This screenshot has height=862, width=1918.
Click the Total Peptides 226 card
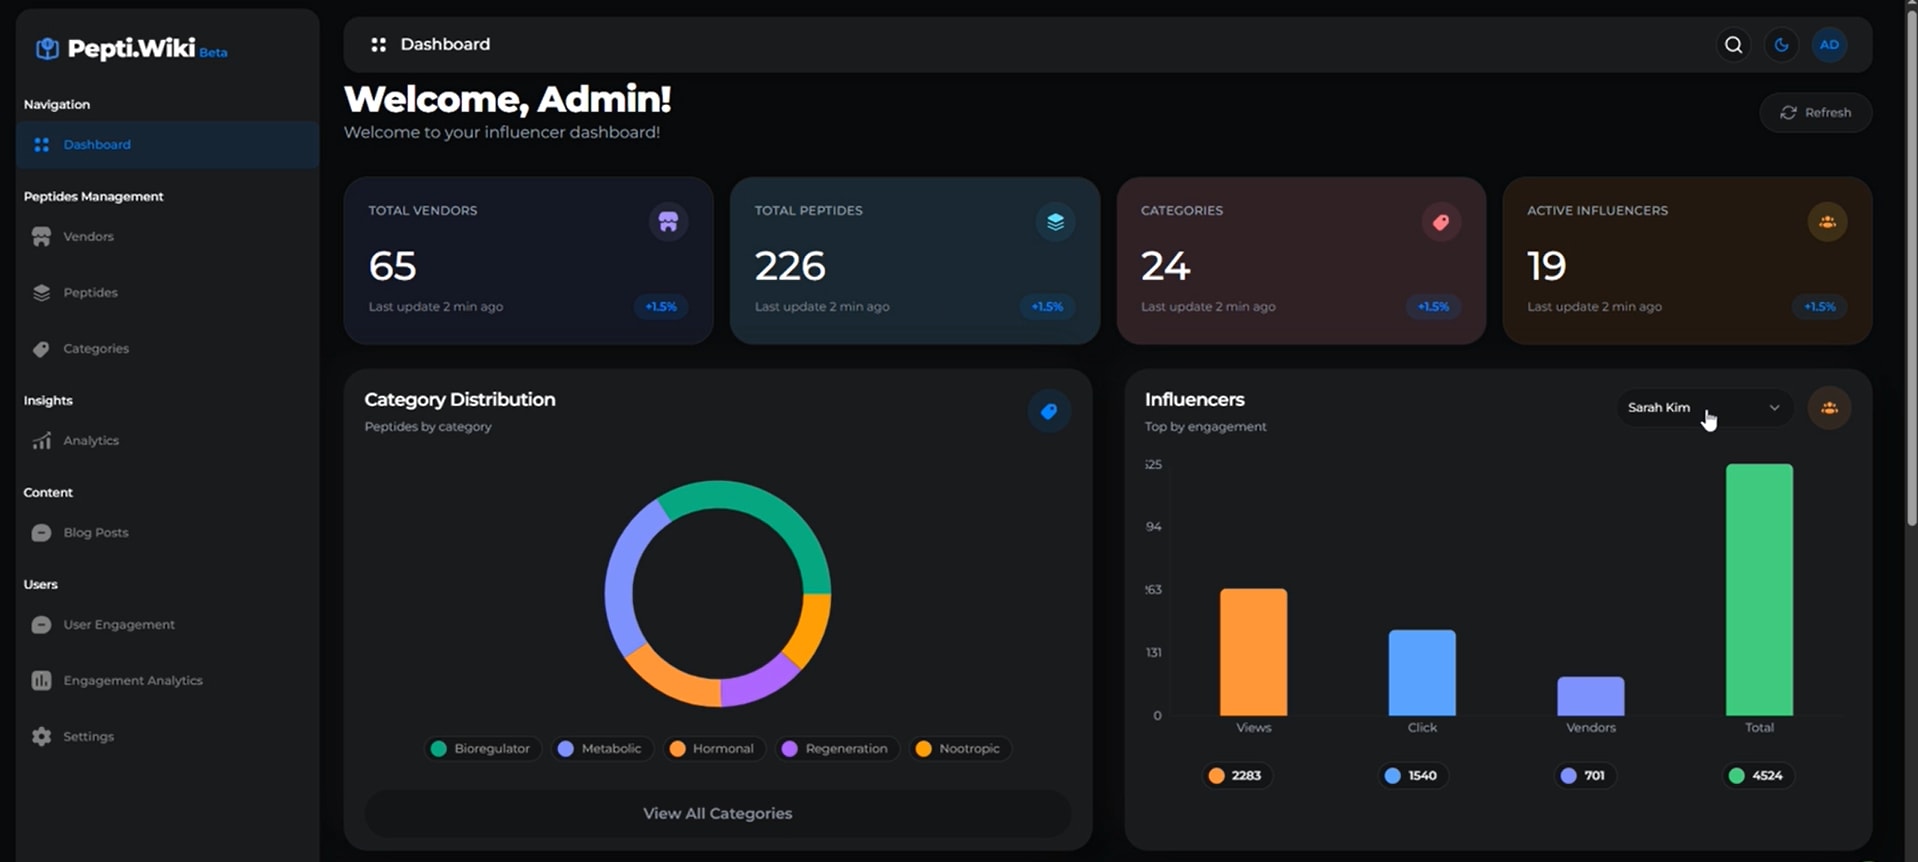point(915,261)
